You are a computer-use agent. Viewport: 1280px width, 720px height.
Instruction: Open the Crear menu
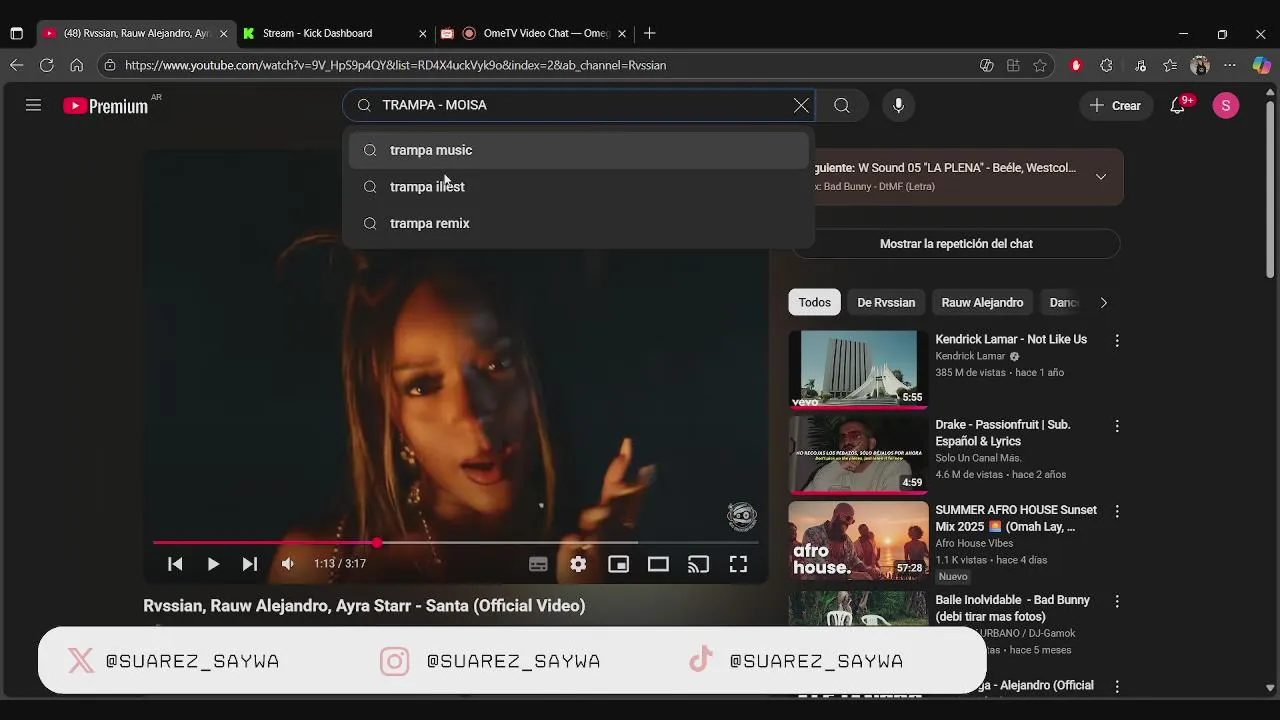coord(1115,105)
